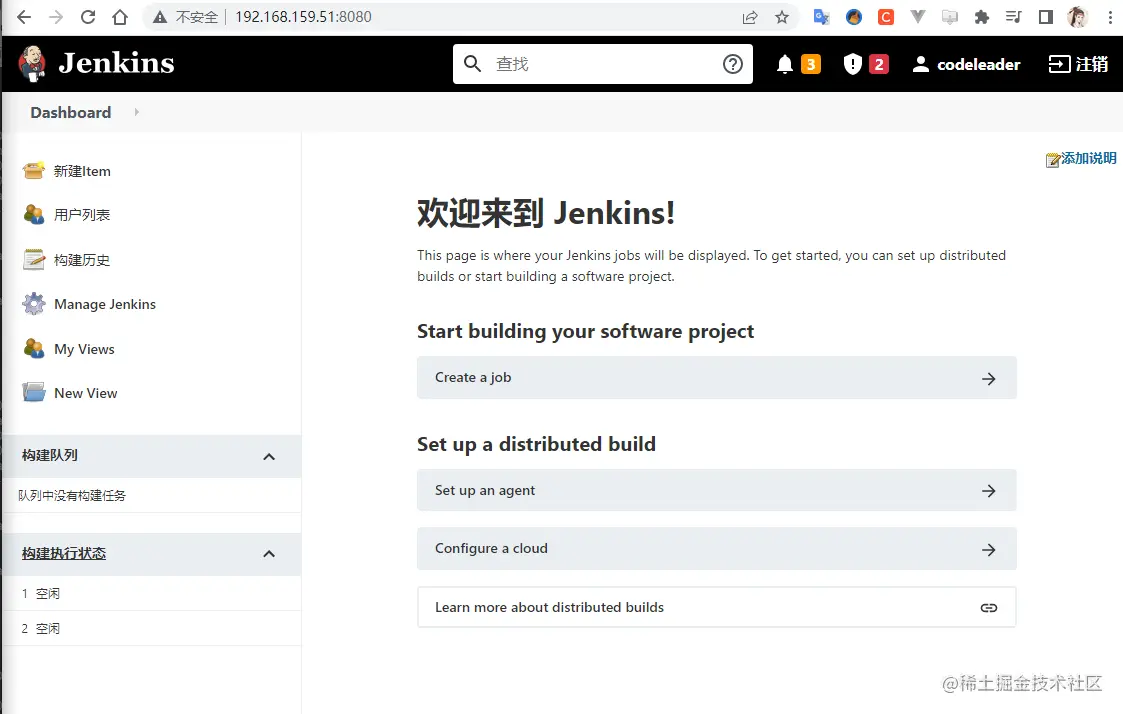Open notifications bell icon

pyautogui.click(x=785, y=64)
